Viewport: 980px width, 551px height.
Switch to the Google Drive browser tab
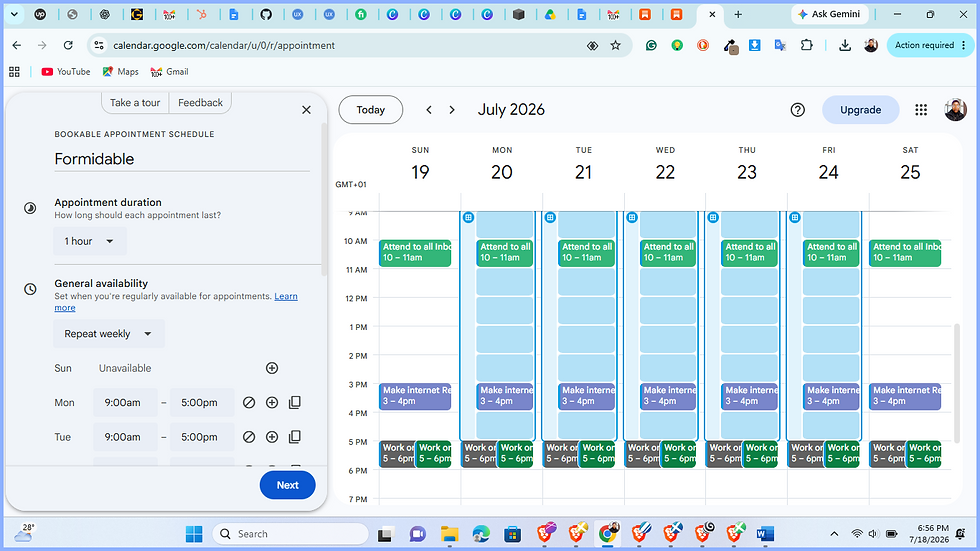(x=550, y=14)
